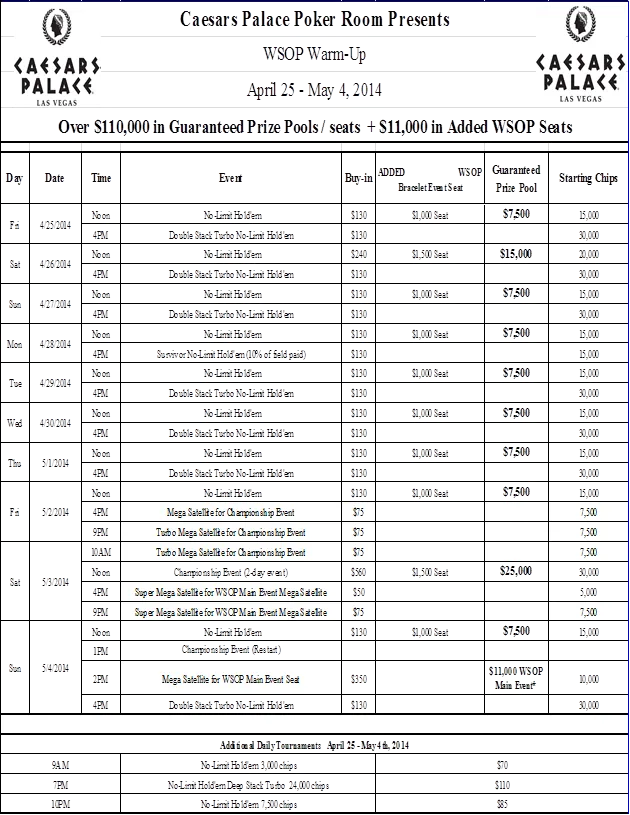Screen dimensions: 630x815
Task: Click the 'Day' column header
Action: click(14, 178)
